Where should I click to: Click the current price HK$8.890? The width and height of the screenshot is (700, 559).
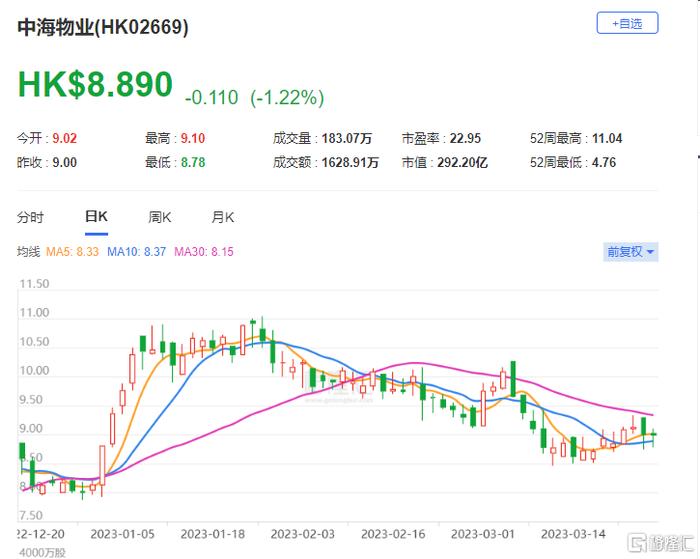tap(95, 84)
